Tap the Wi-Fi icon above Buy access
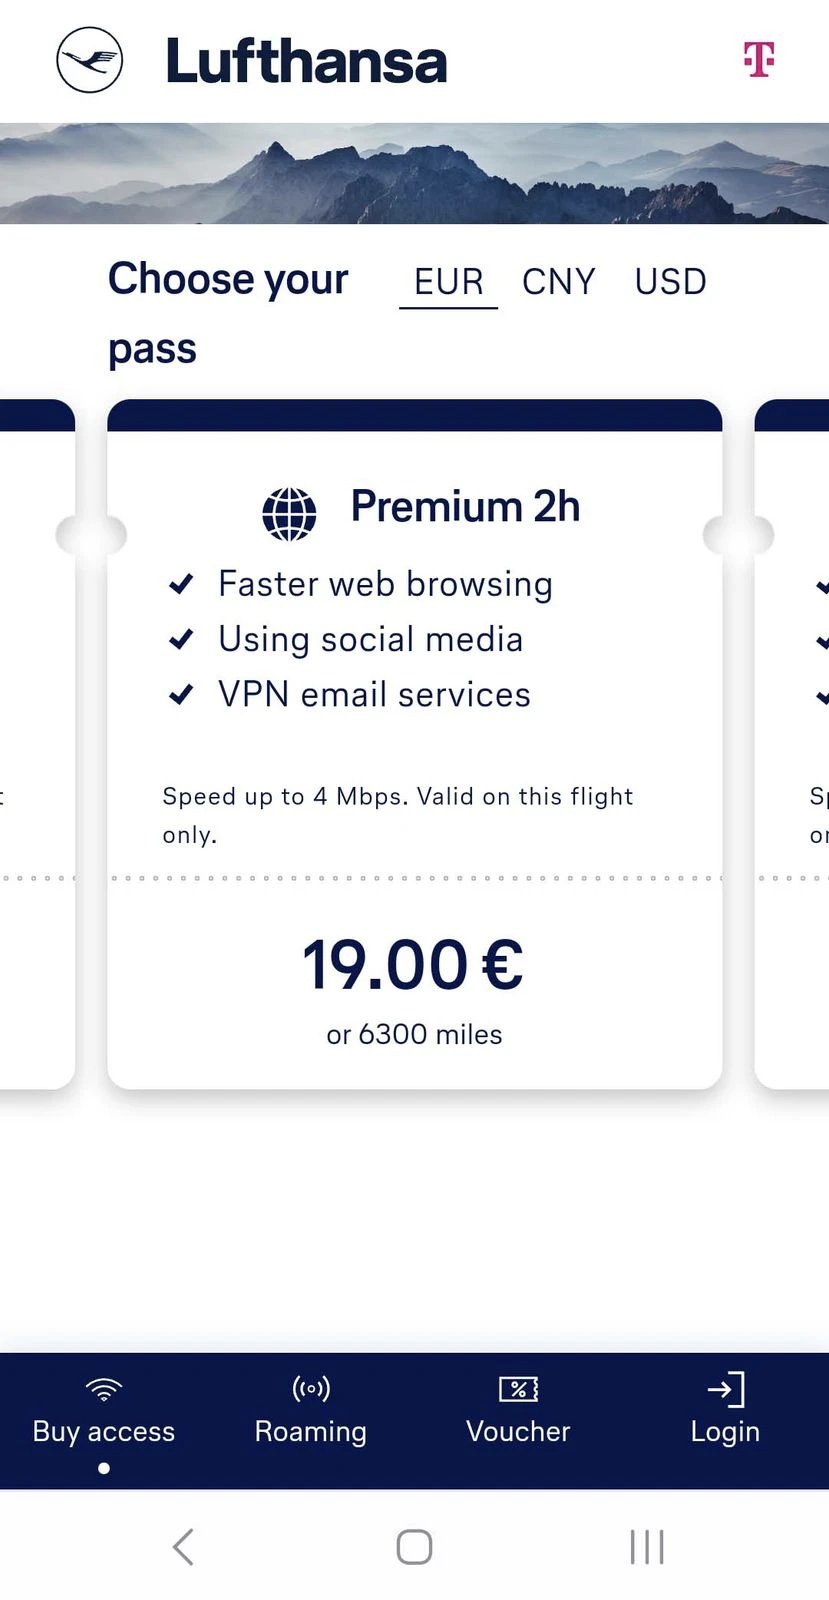This screenshot has width=829, height=1600. coord(104,1388)
